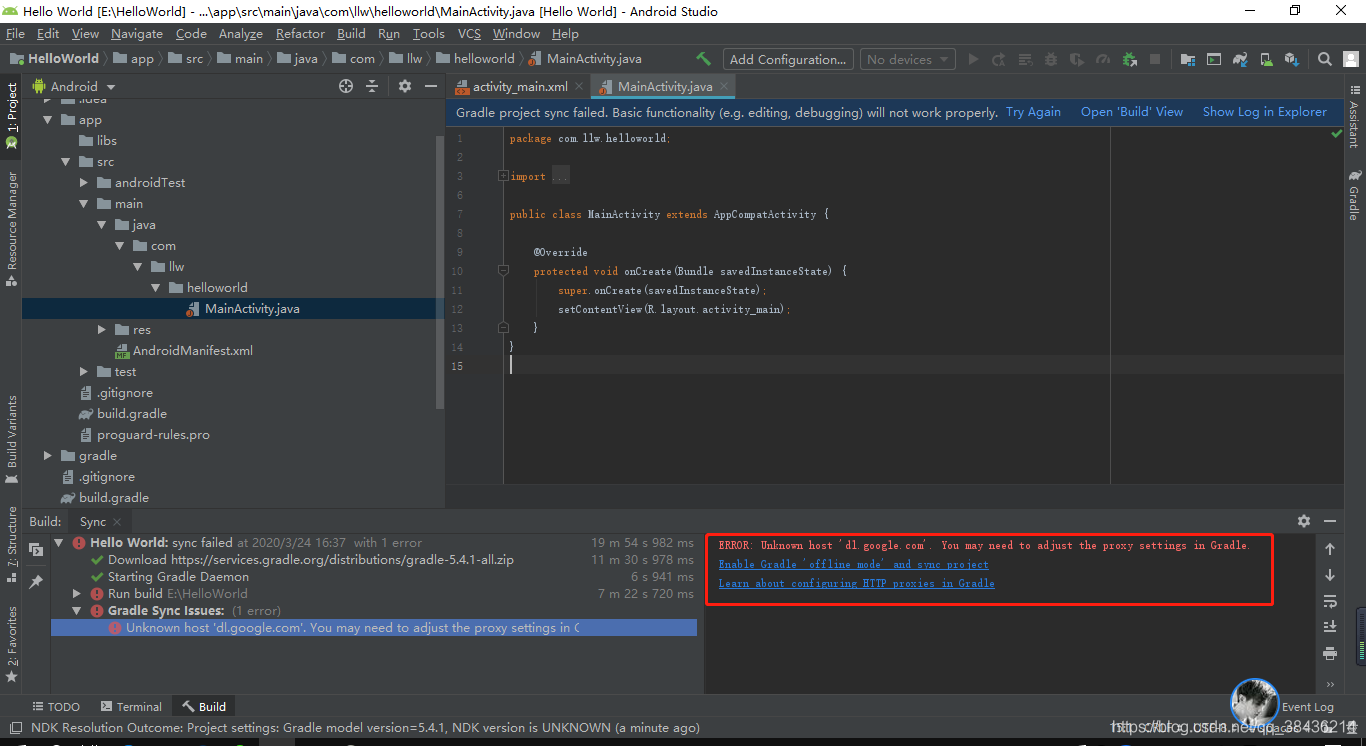Image resolution: width=1366 pixels, height=746 pixels.
Task: Click Learn about configuring HTTP proxies link
Action: tap(856, 583)
